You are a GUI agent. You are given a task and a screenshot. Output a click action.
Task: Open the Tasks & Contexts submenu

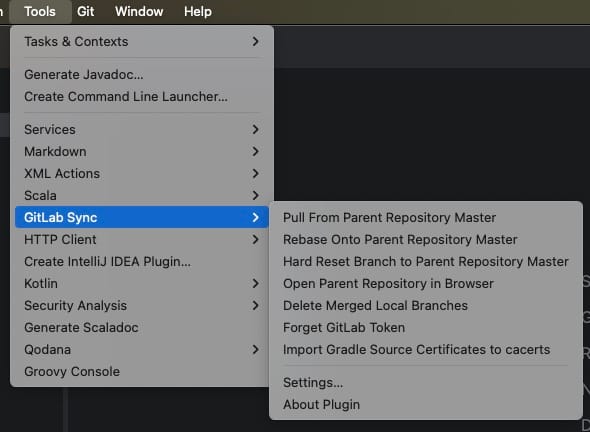[x=141, y=41]
